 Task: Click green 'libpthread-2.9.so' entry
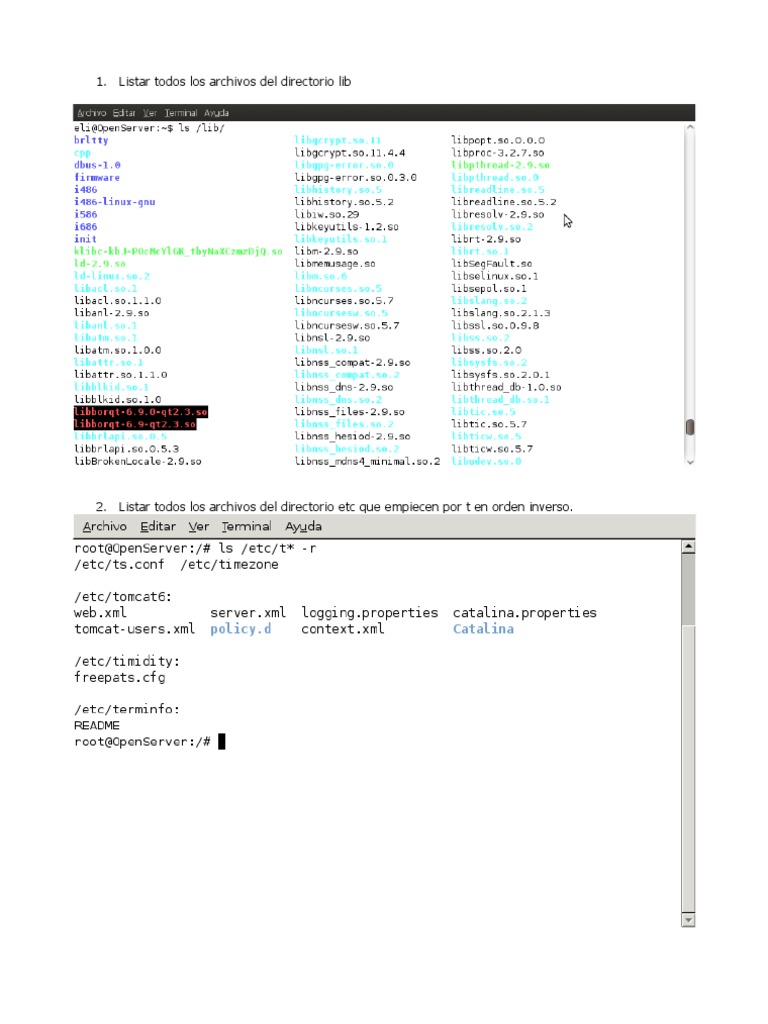click(500, 165)
